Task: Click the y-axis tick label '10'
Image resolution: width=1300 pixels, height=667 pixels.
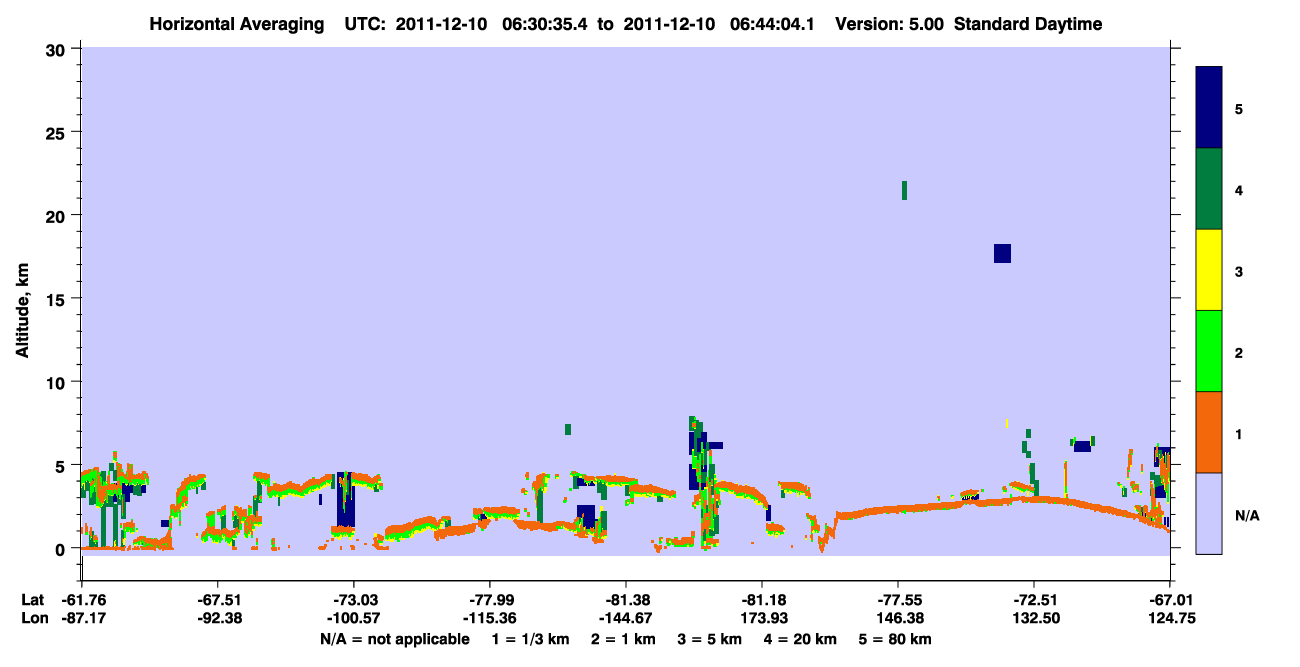Action: [58, 382]
